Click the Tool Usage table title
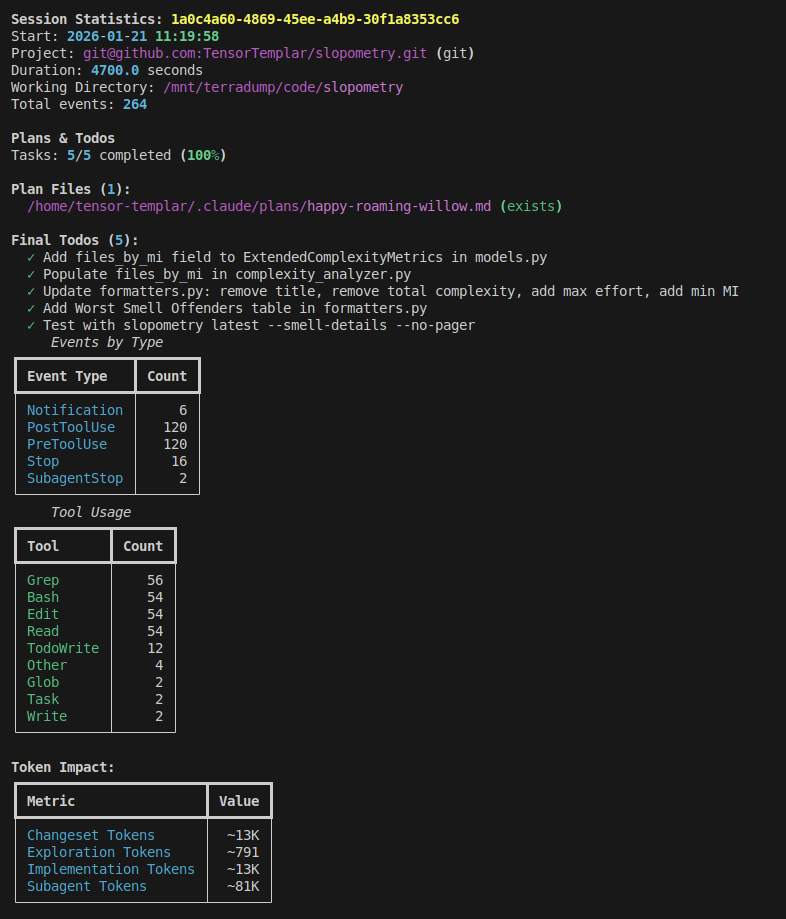This screenshot has height=919, width=786. [91, 512]
